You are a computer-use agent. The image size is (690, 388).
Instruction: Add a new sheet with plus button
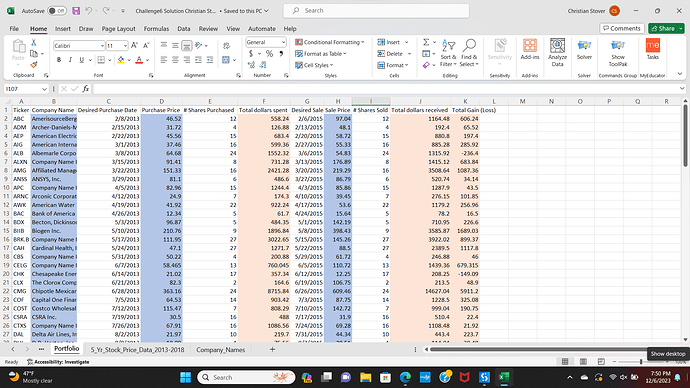tap(272, 349)
